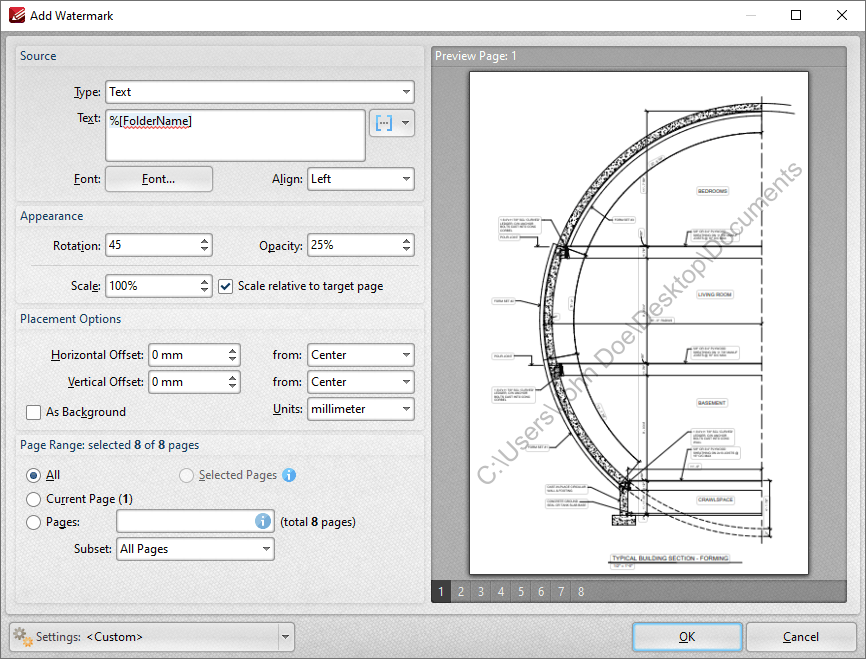Viewport: 866px width, 659px height.
Task: Click into the watermark Text field
Action: click(235, 135)
